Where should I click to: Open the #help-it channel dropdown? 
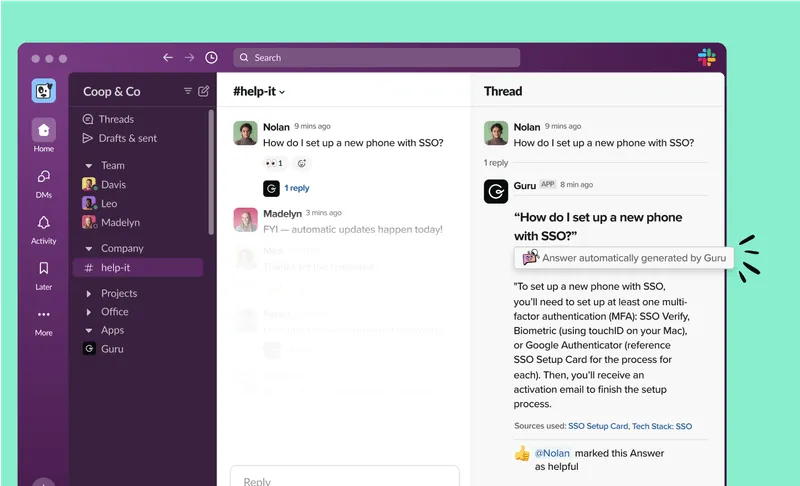pos(259,91)
